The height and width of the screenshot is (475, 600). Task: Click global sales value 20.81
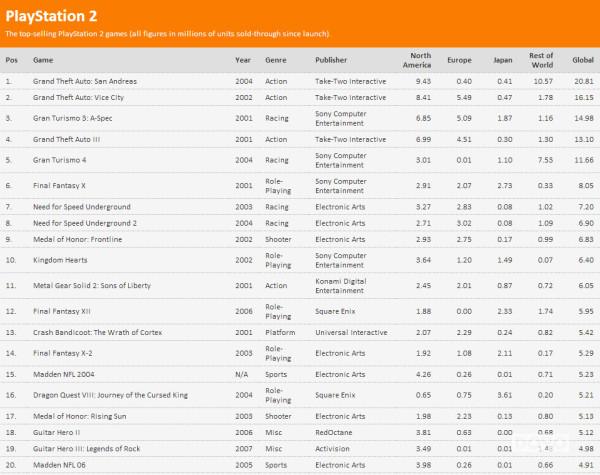tap(584, 81)
